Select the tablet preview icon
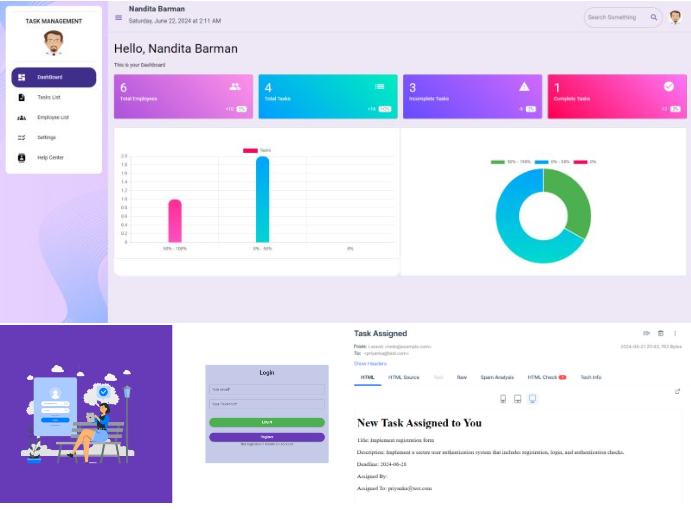Screen dimensions: 691x510 click(x=517, y=399)
